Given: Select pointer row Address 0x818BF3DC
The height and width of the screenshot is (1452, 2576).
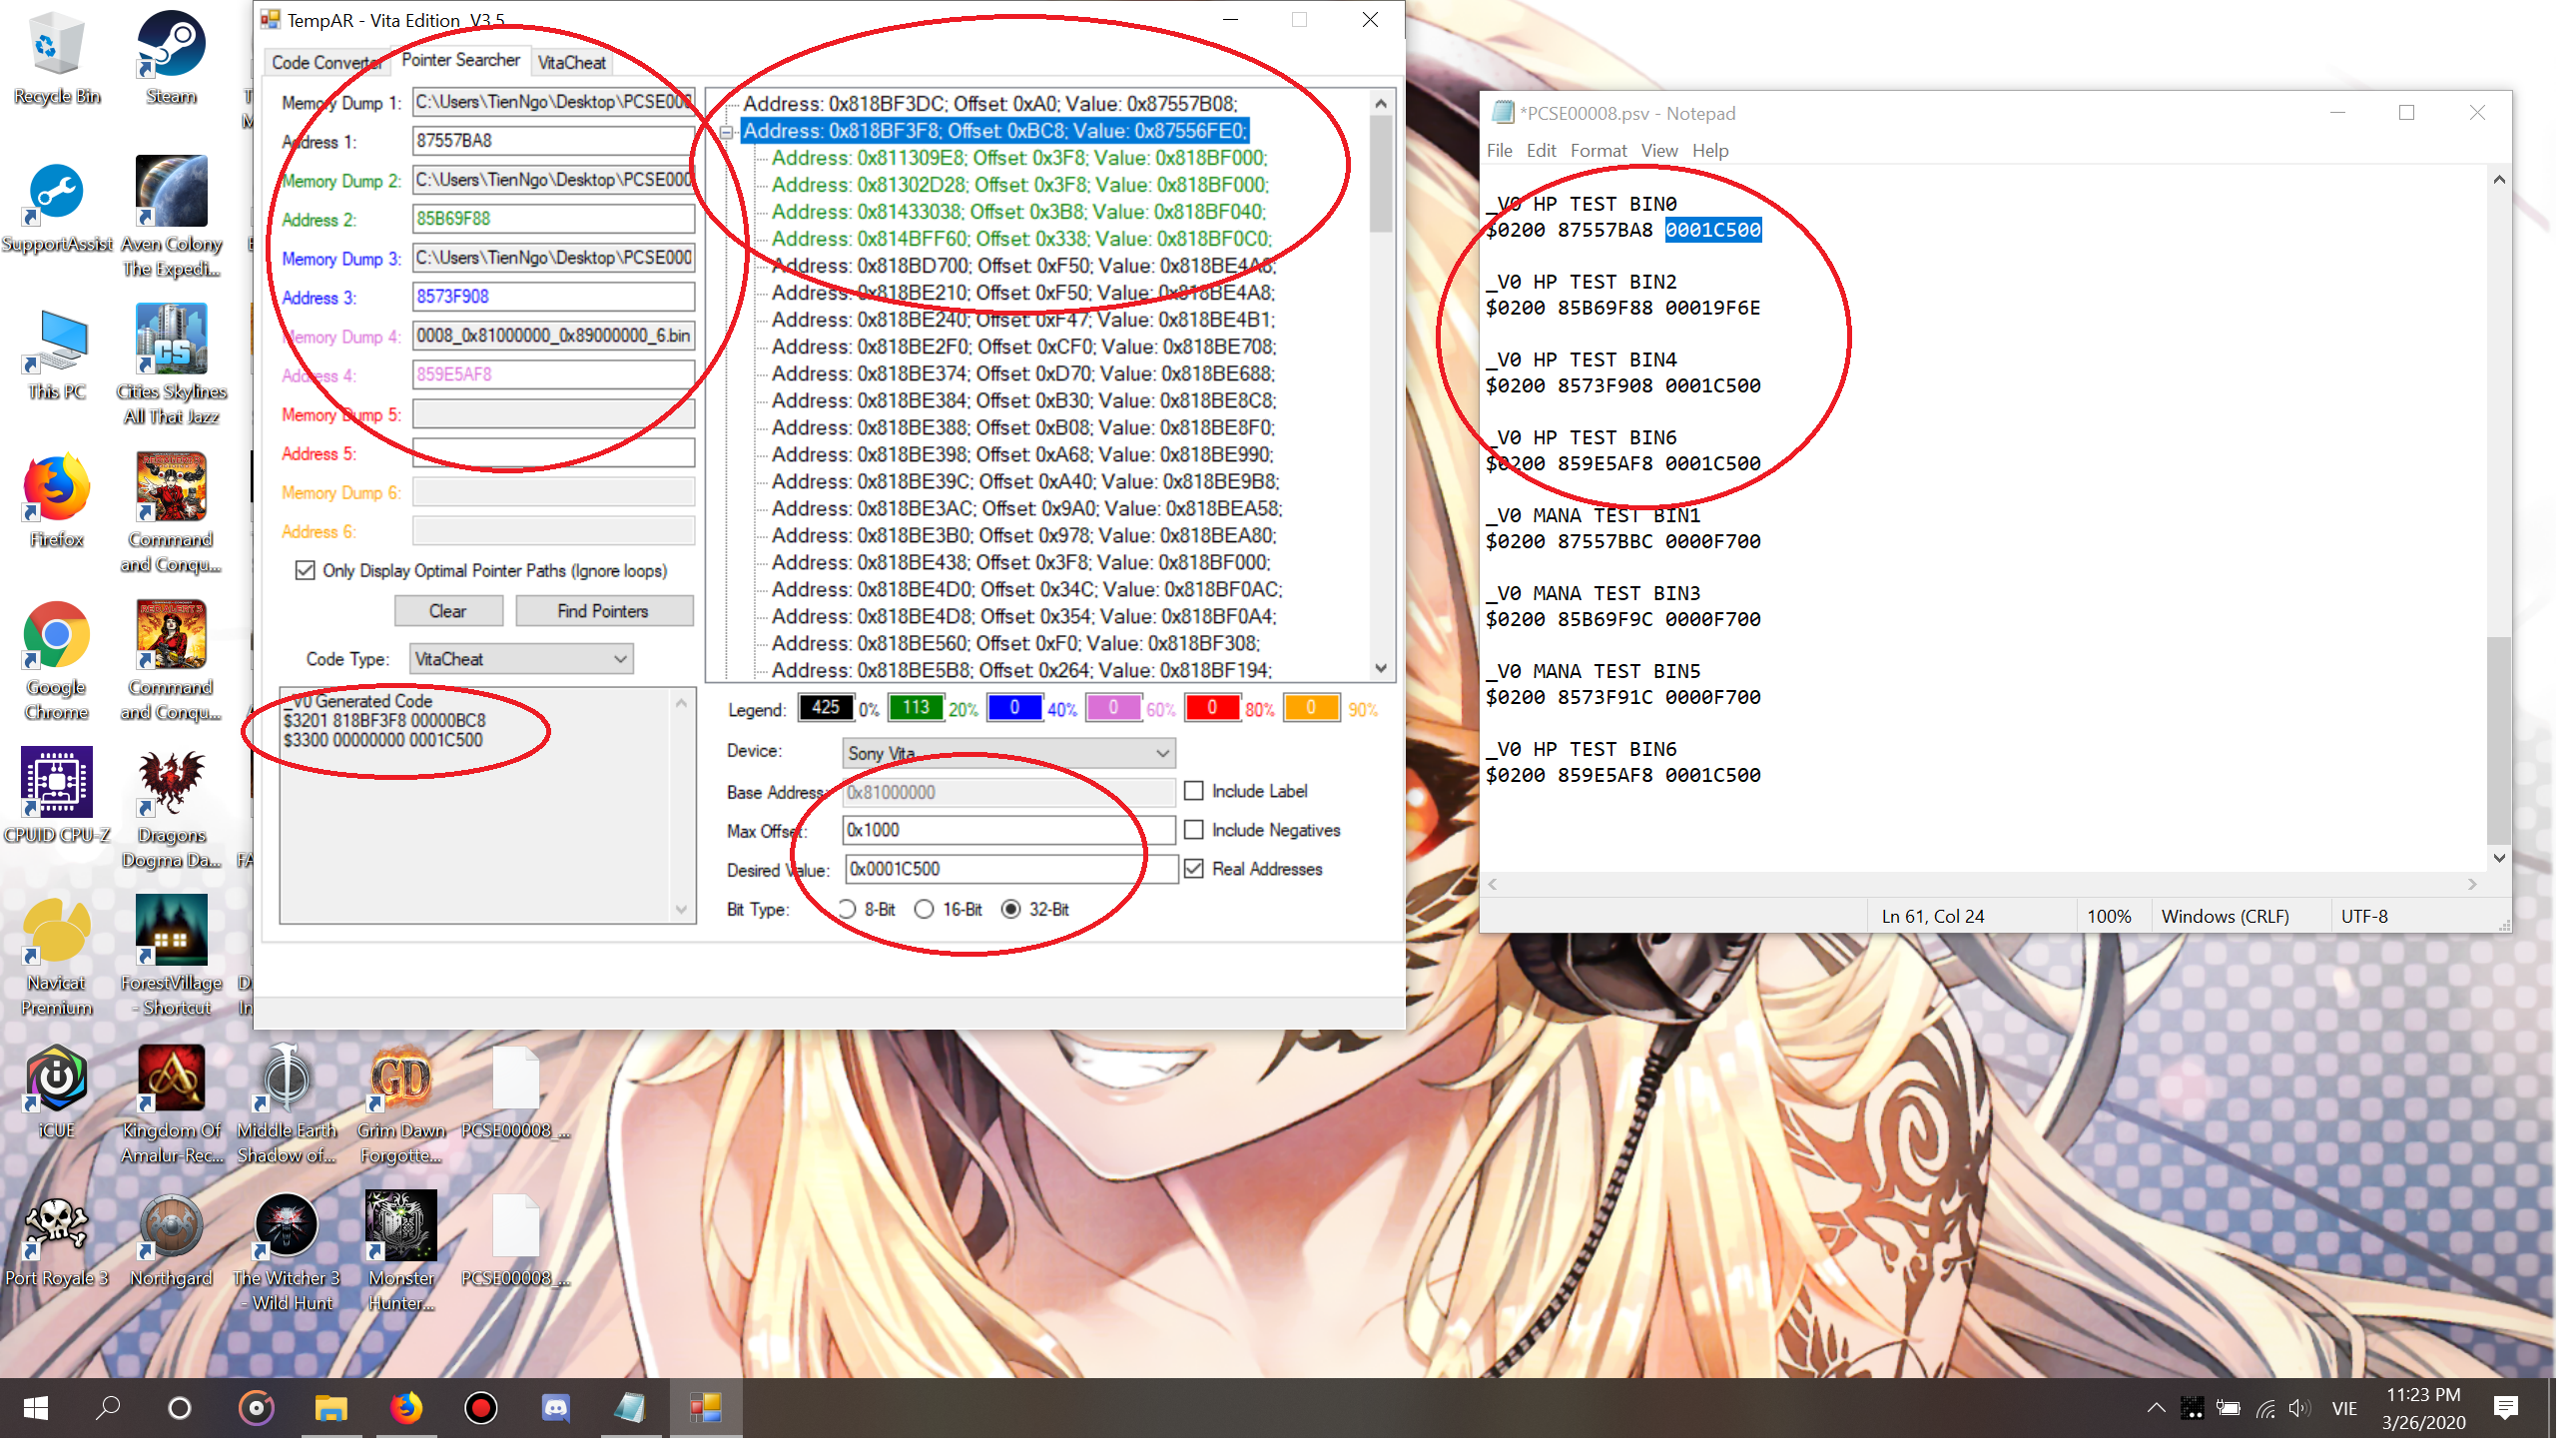Looking at the screenshot, I should 989,104.
